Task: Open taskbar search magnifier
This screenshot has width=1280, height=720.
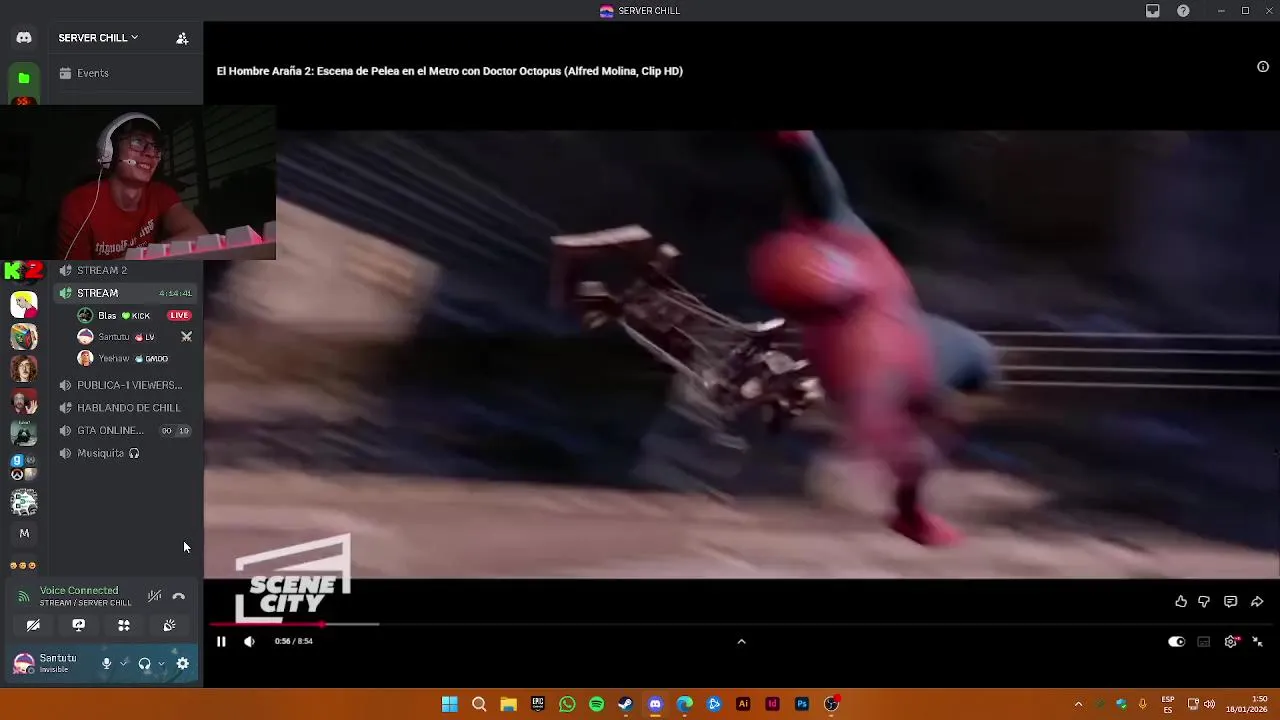Action: click(x=479, y=704)
